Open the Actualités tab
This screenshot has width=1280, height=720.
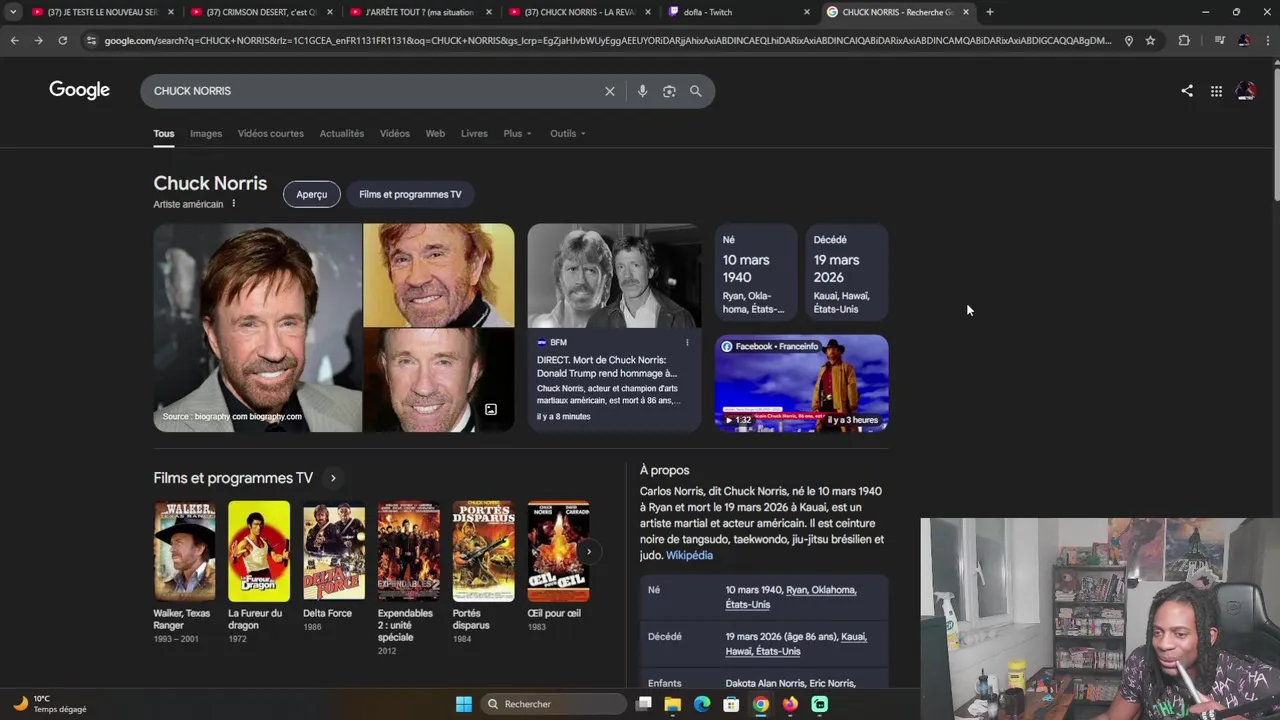[x=342, y=133]
